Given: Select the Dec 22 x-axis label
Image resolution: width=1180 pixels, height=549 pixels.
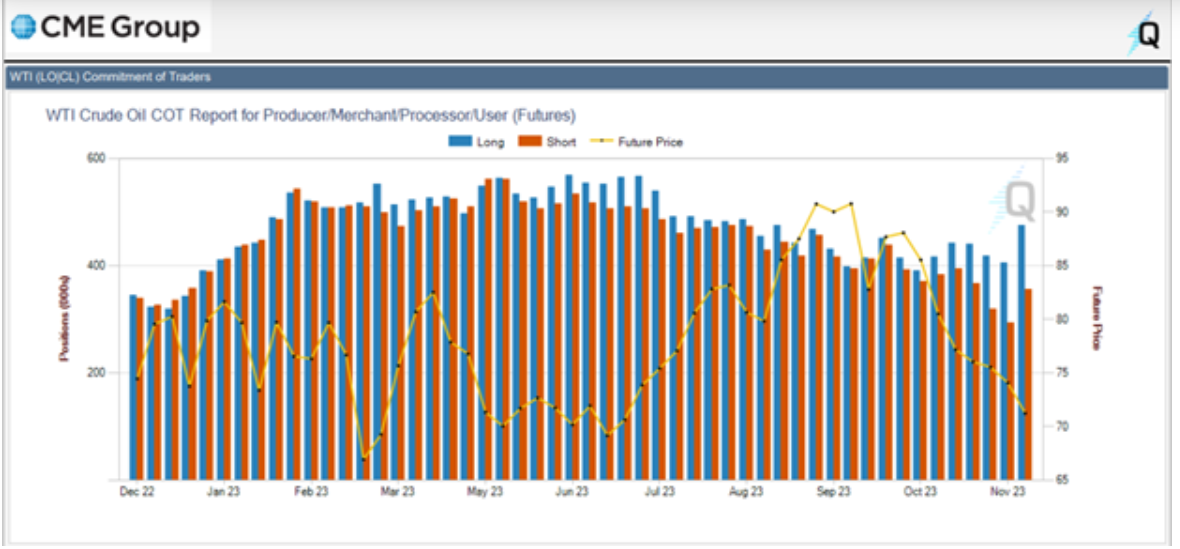Looking at the screenshot, I should [x=135, y=492].
